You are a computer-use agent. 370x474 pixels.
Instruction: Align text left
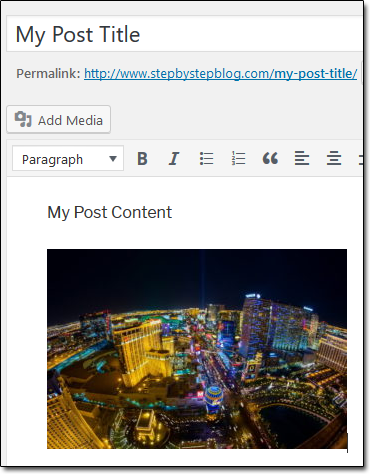click(x=302, y=158)
